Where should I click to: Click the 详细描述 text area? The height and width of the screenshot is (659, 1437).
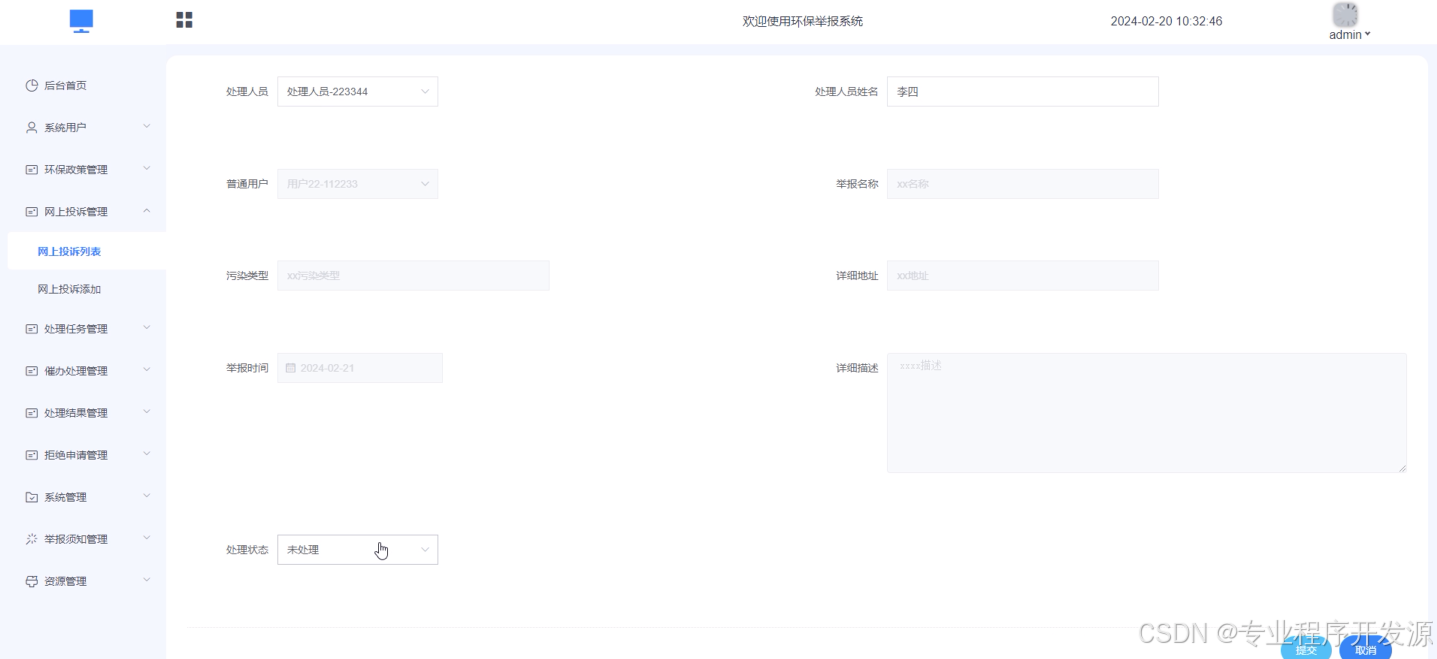tap(1147, 412)
